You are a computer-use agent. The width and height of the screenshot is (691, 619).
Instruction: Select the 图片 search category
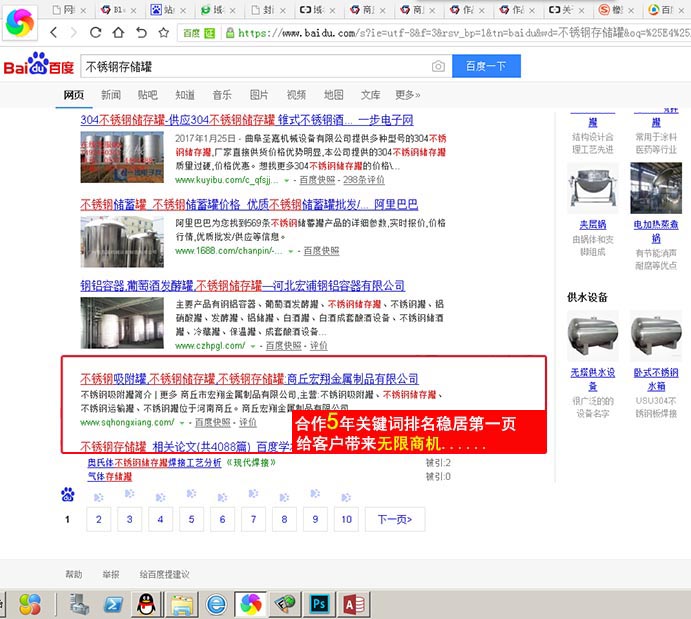(259, 95)
